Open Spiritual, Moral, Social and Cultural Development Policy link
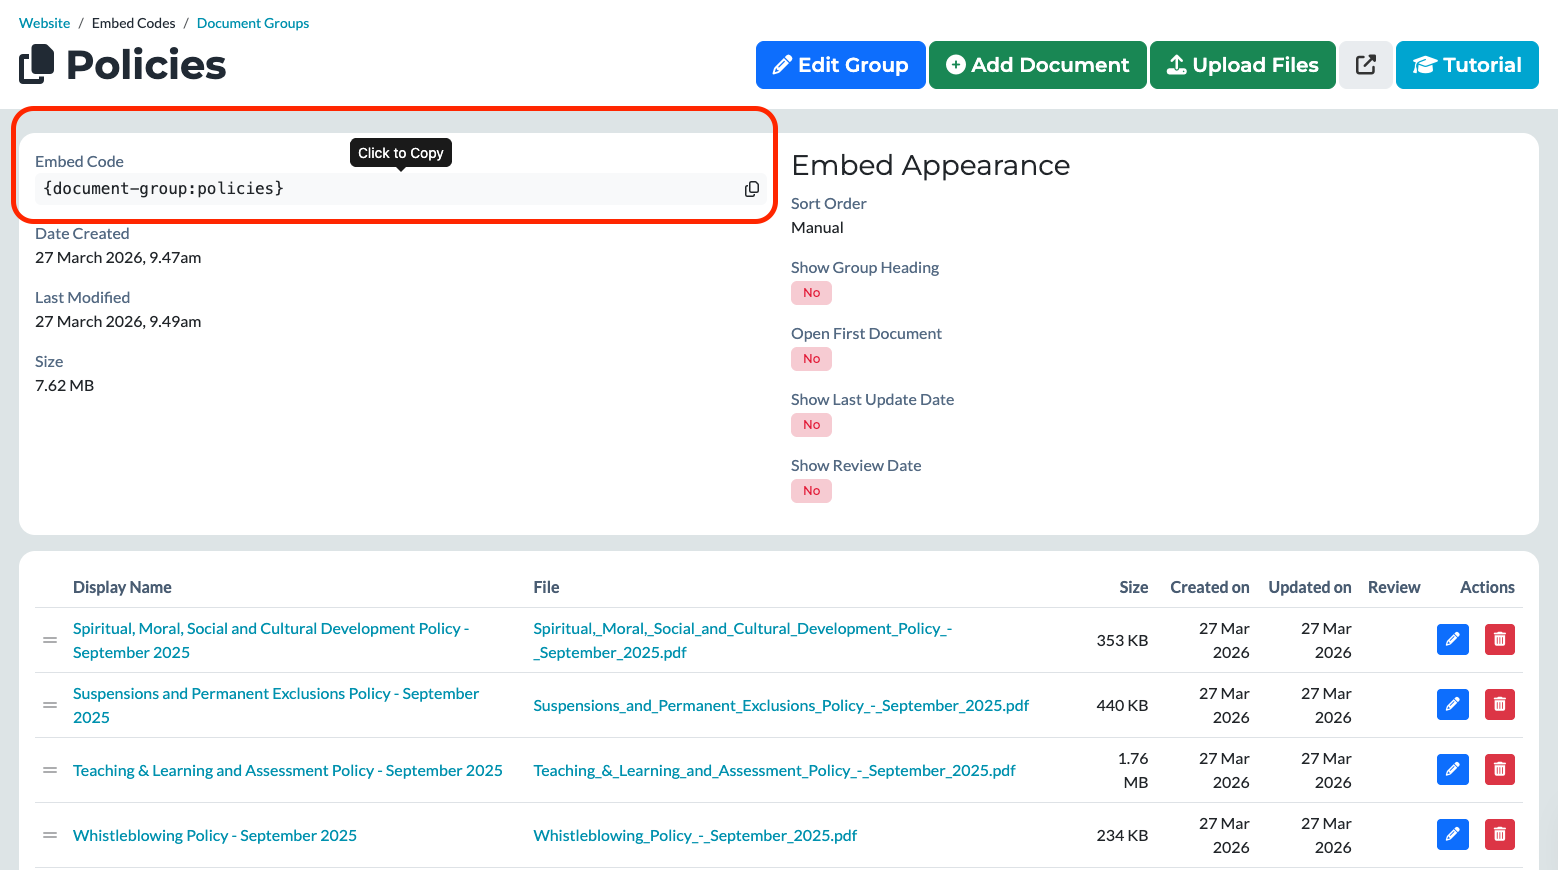Image resolution: width=1558 pixels, height=870 pixels. coord(271,640)
